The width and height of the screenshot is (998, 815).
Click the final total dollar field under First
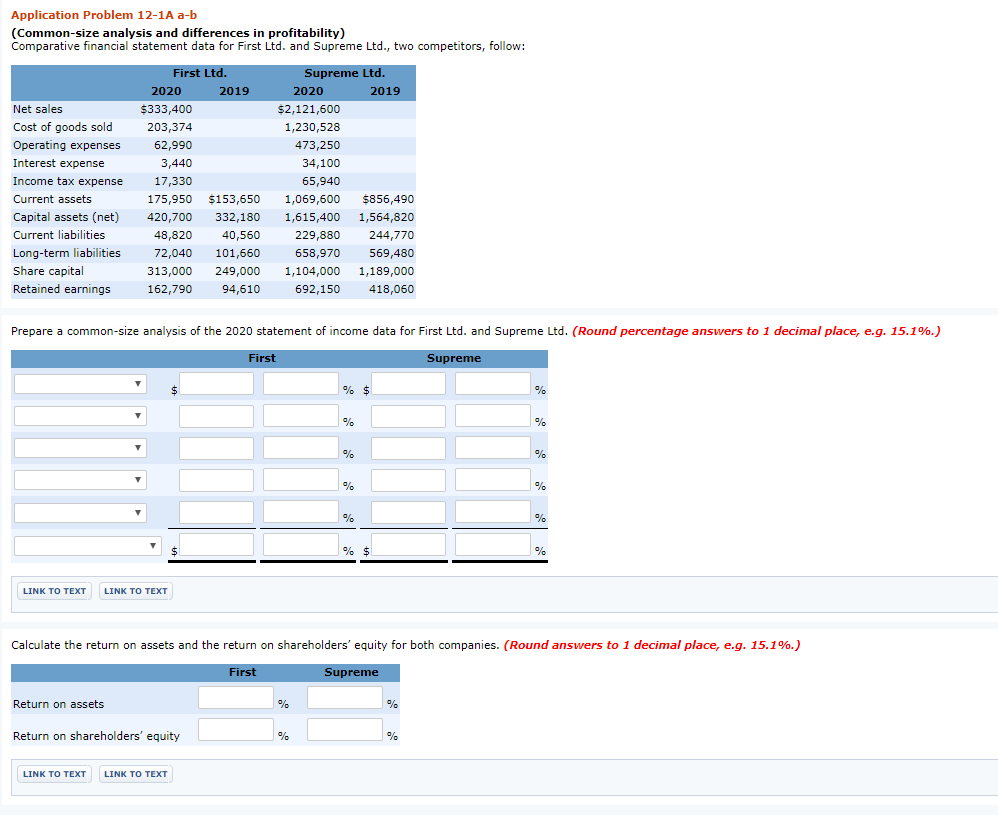[x=216, y=545]
